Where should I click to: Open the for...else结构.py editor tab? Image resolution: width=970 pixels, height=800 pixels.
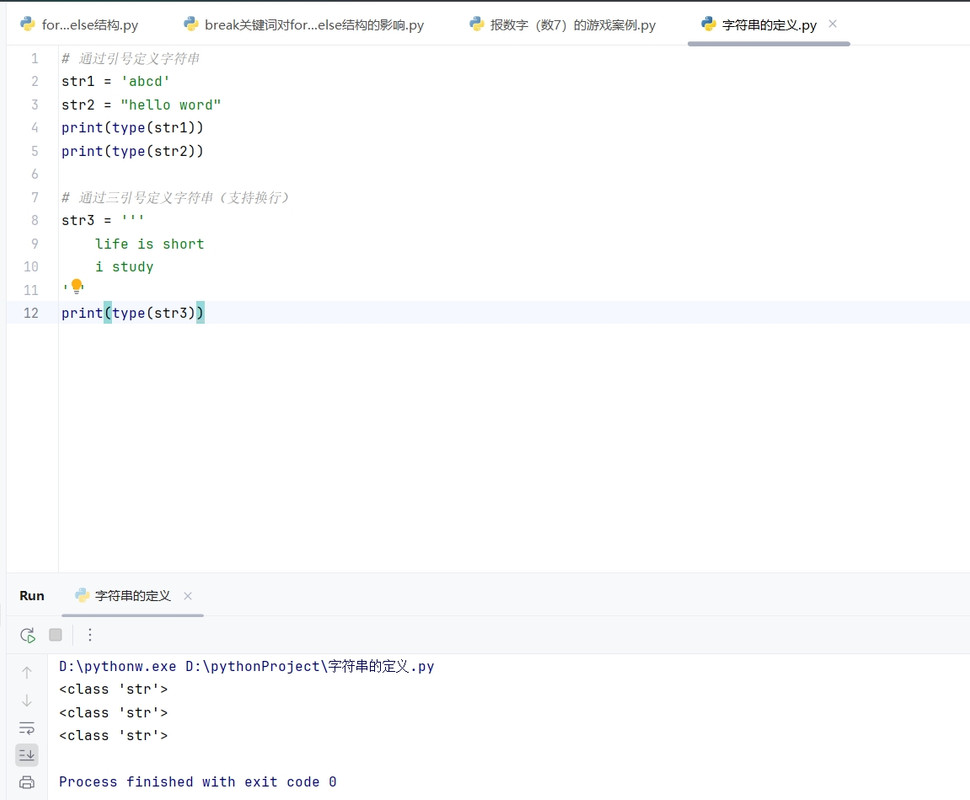[79, 25]
